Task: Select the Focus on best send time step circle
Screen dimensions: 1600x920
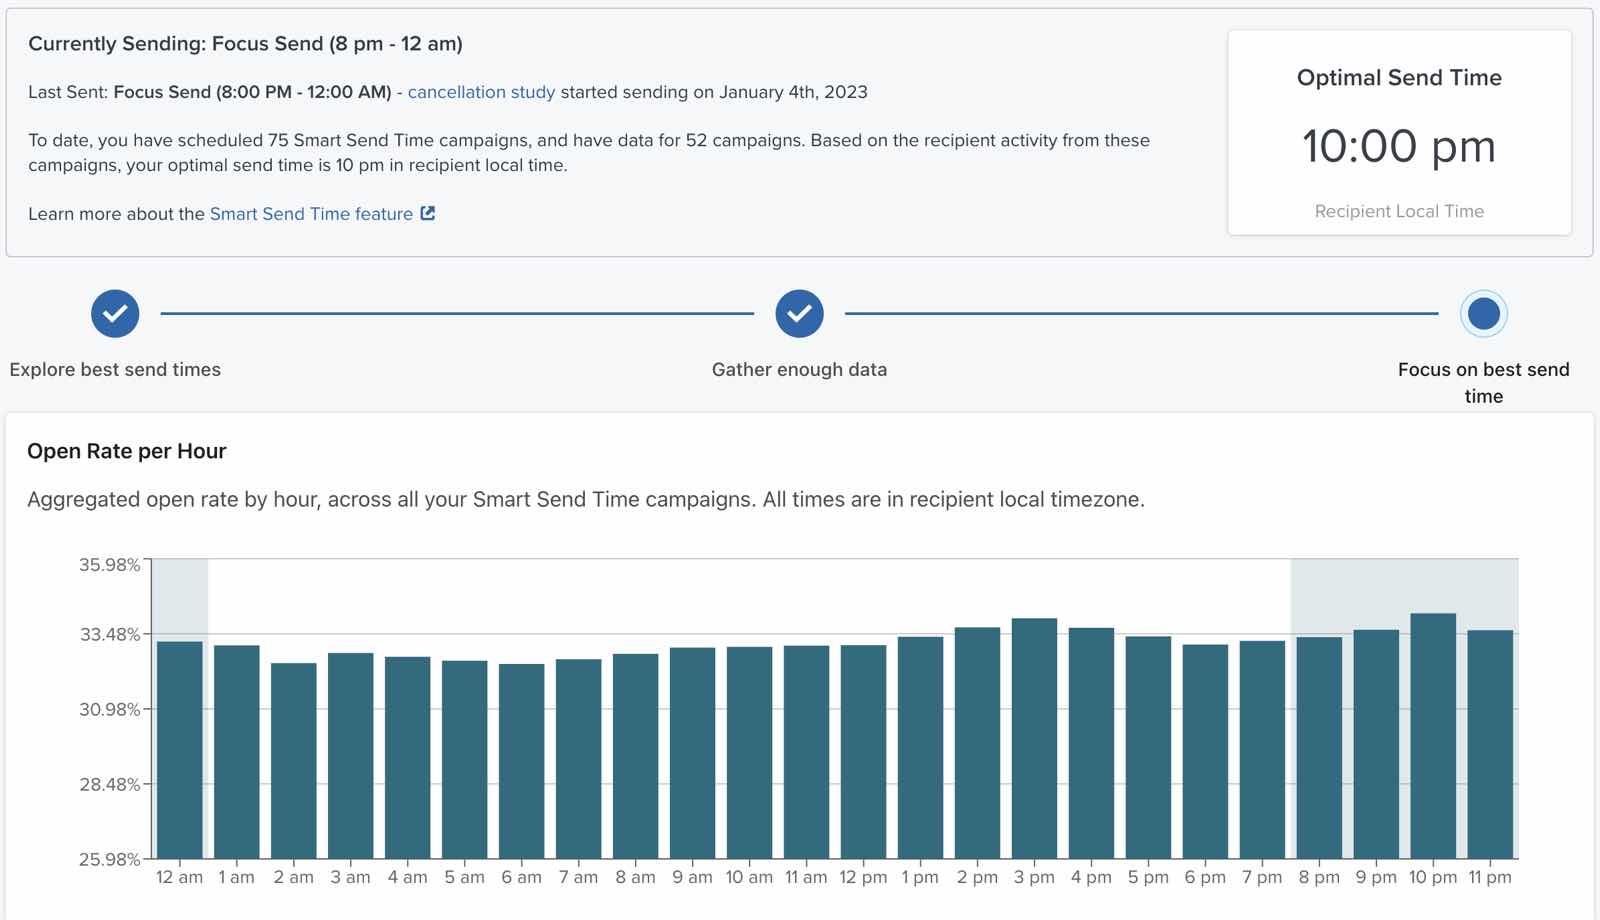Action: point(1483,314)
